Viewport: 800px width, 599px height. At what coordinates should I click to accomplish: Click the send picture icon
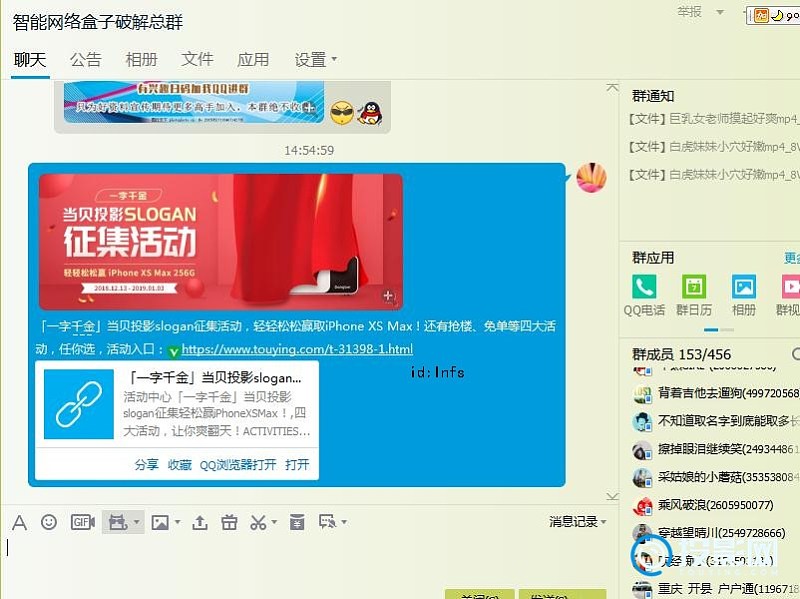[160, 522]
